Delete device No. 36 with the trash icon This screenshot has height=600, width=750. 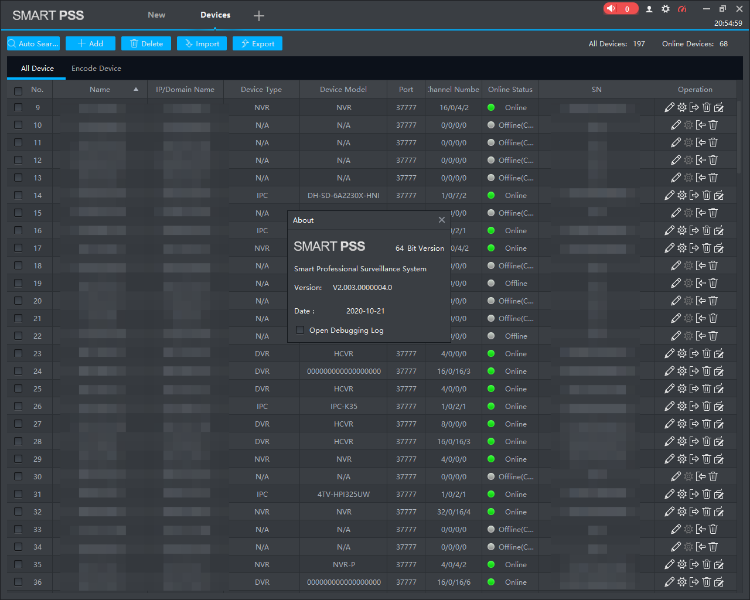point(706,582)
